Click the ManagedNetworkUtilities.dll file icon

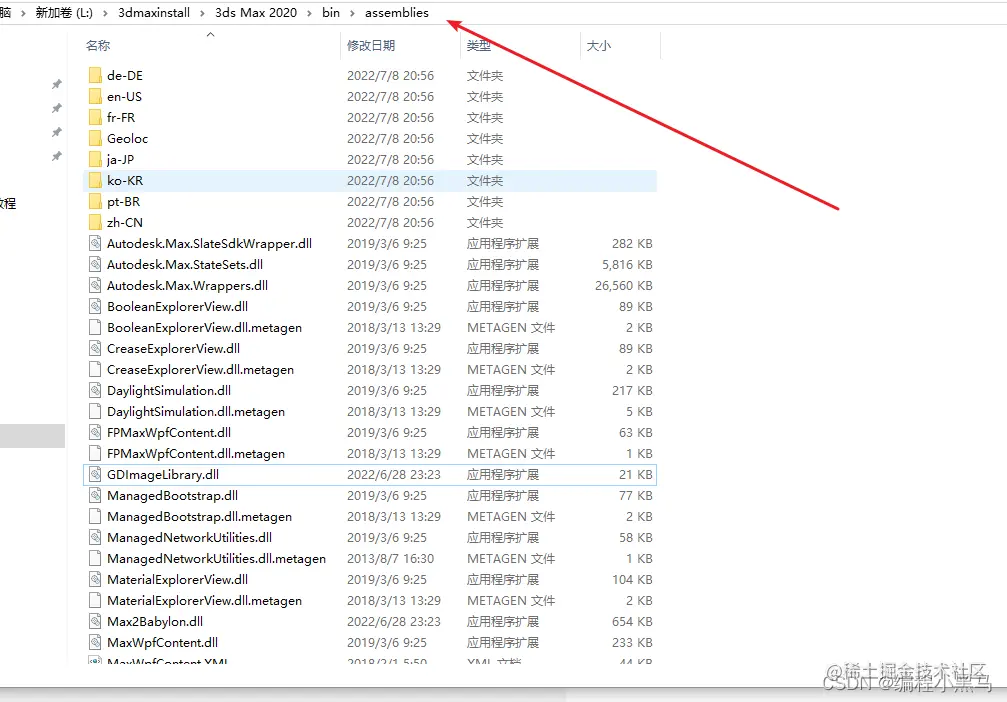pos(95,538)
